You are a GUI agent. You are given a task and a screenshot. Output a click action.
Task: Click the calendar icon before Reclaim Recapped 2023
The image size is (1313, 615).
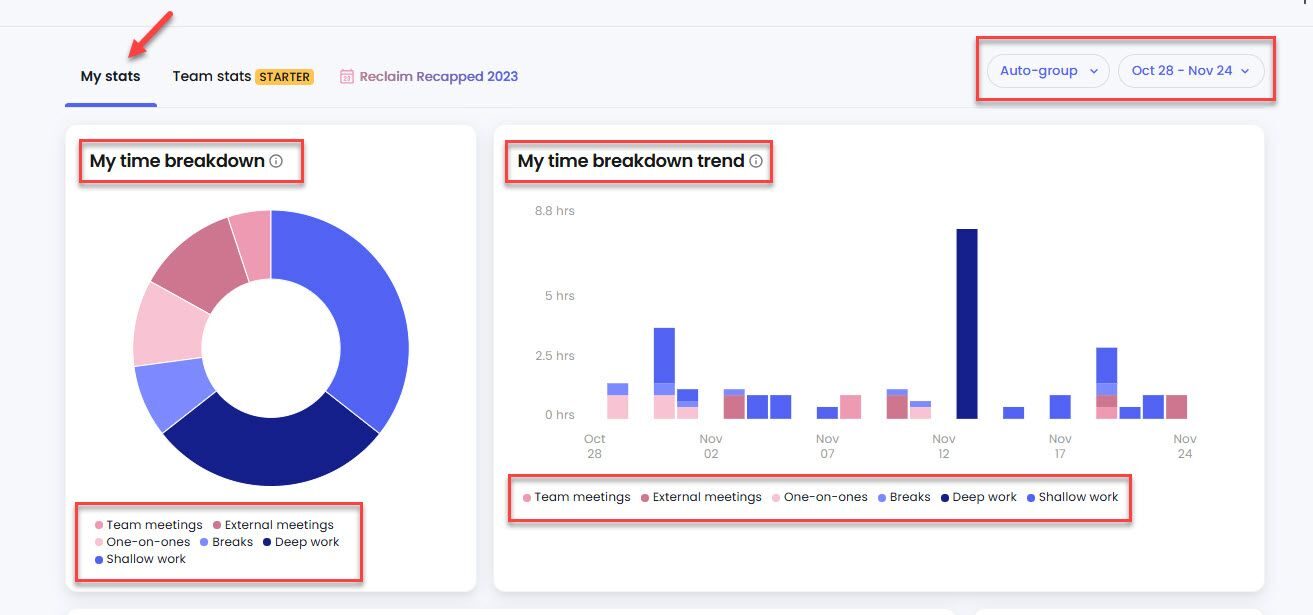347,76
